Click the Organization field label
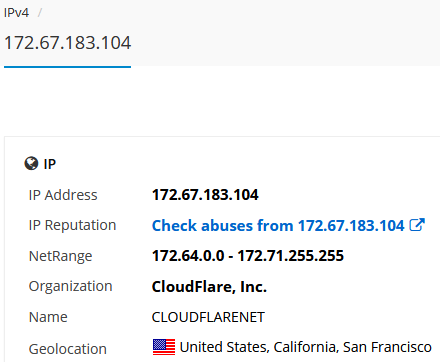 click(x=71, y=287)
